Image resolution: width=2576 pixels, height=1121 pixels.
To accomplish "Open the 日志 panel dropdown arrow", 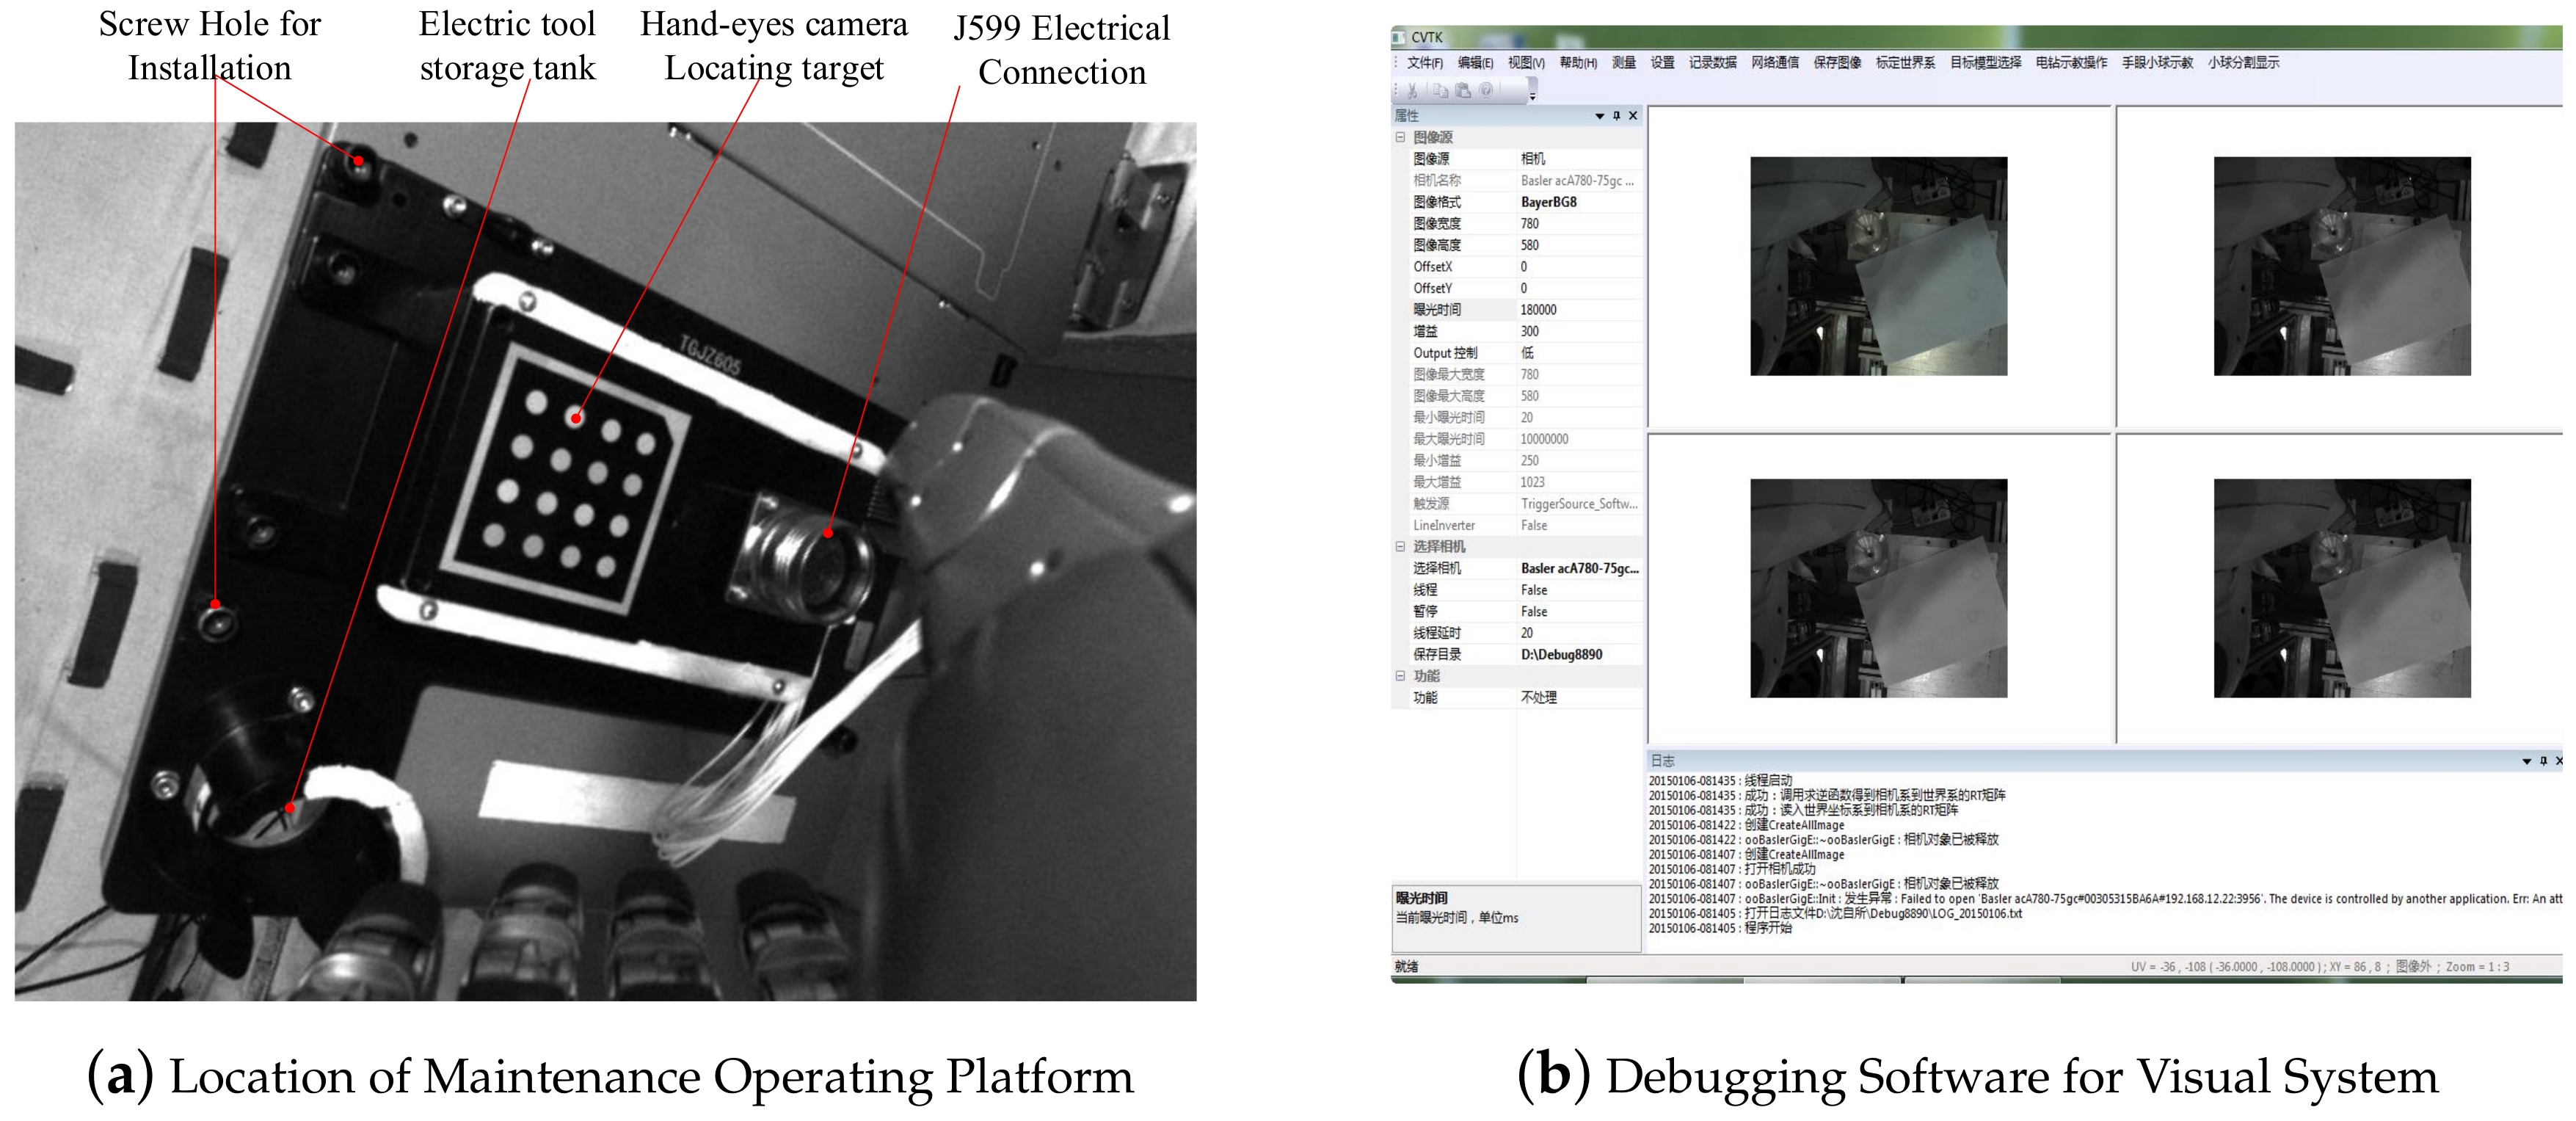I will 2526,761.
